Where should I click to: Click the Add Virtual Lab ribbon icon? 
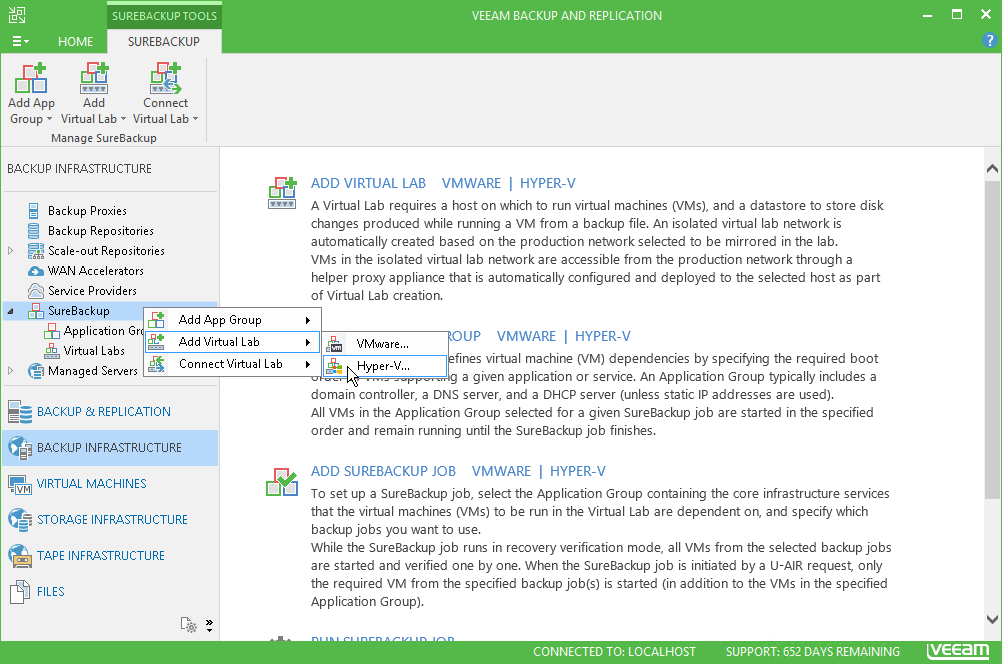(x=94, y=78)
